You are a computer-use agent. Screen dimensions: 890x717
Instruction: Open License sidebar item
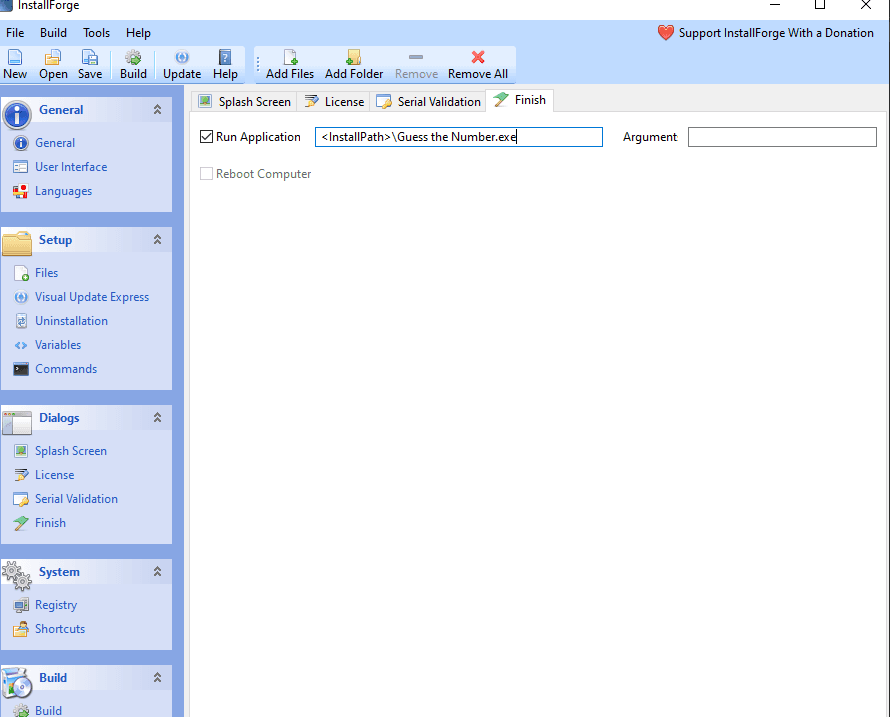pos(54,475)
